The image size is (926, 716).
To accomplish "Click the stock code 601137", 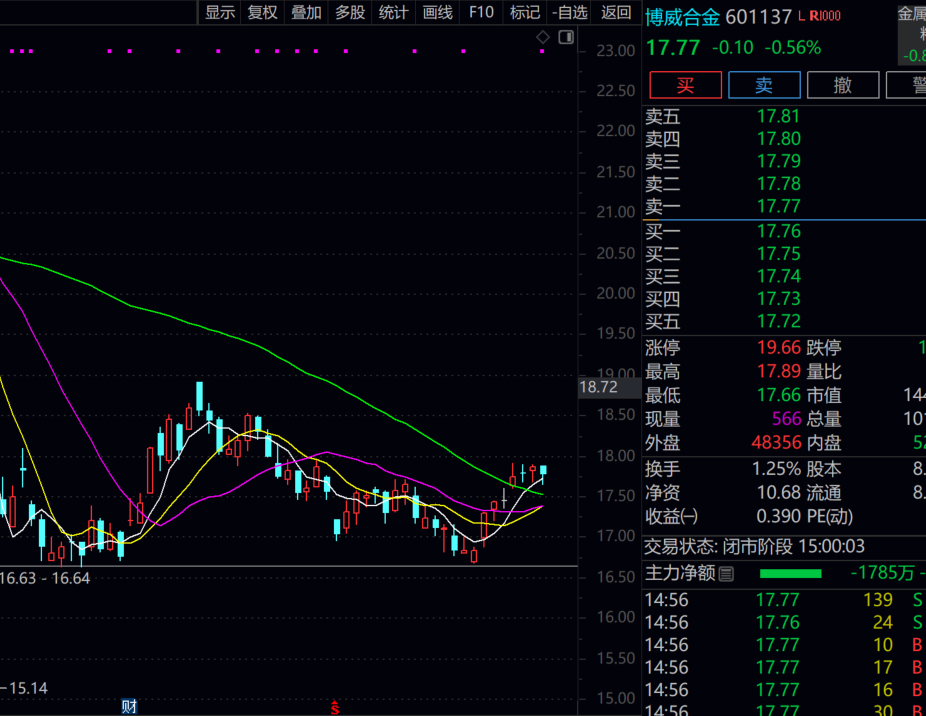I will coord(758,17).
